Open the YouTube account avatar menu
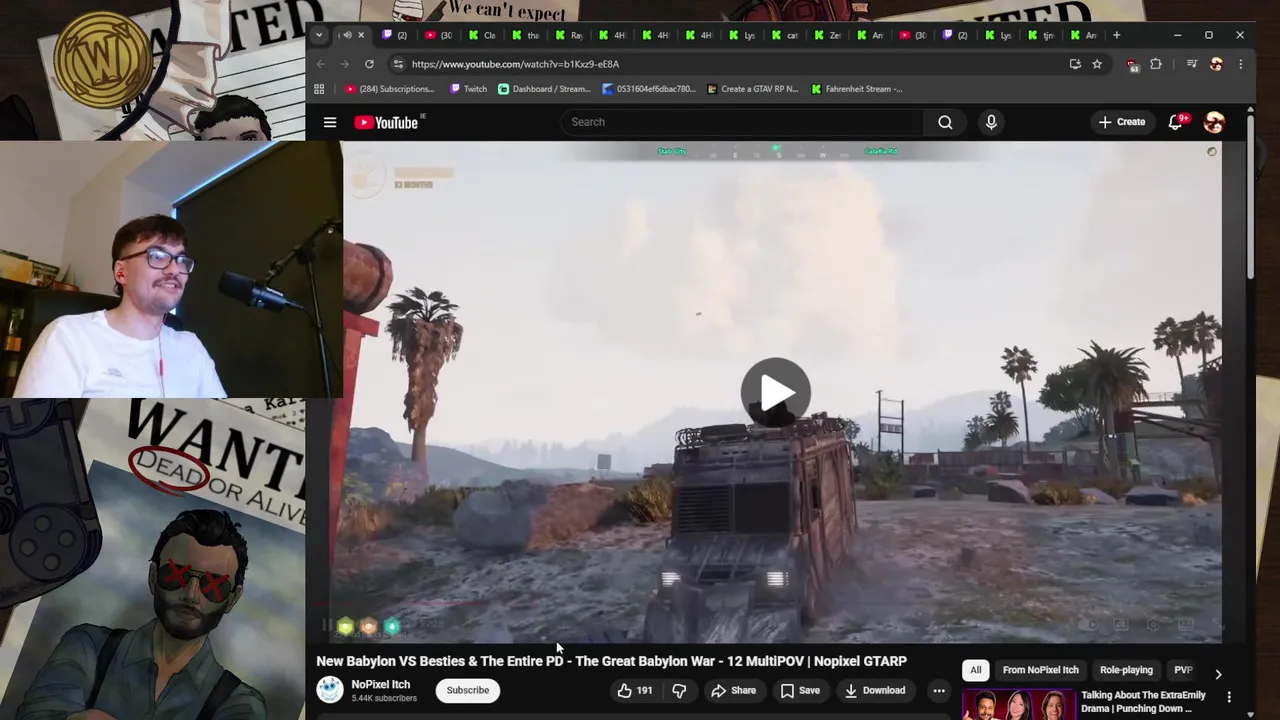Image resolution: width=1280 pixels, height=720 pixels. 1214,122
